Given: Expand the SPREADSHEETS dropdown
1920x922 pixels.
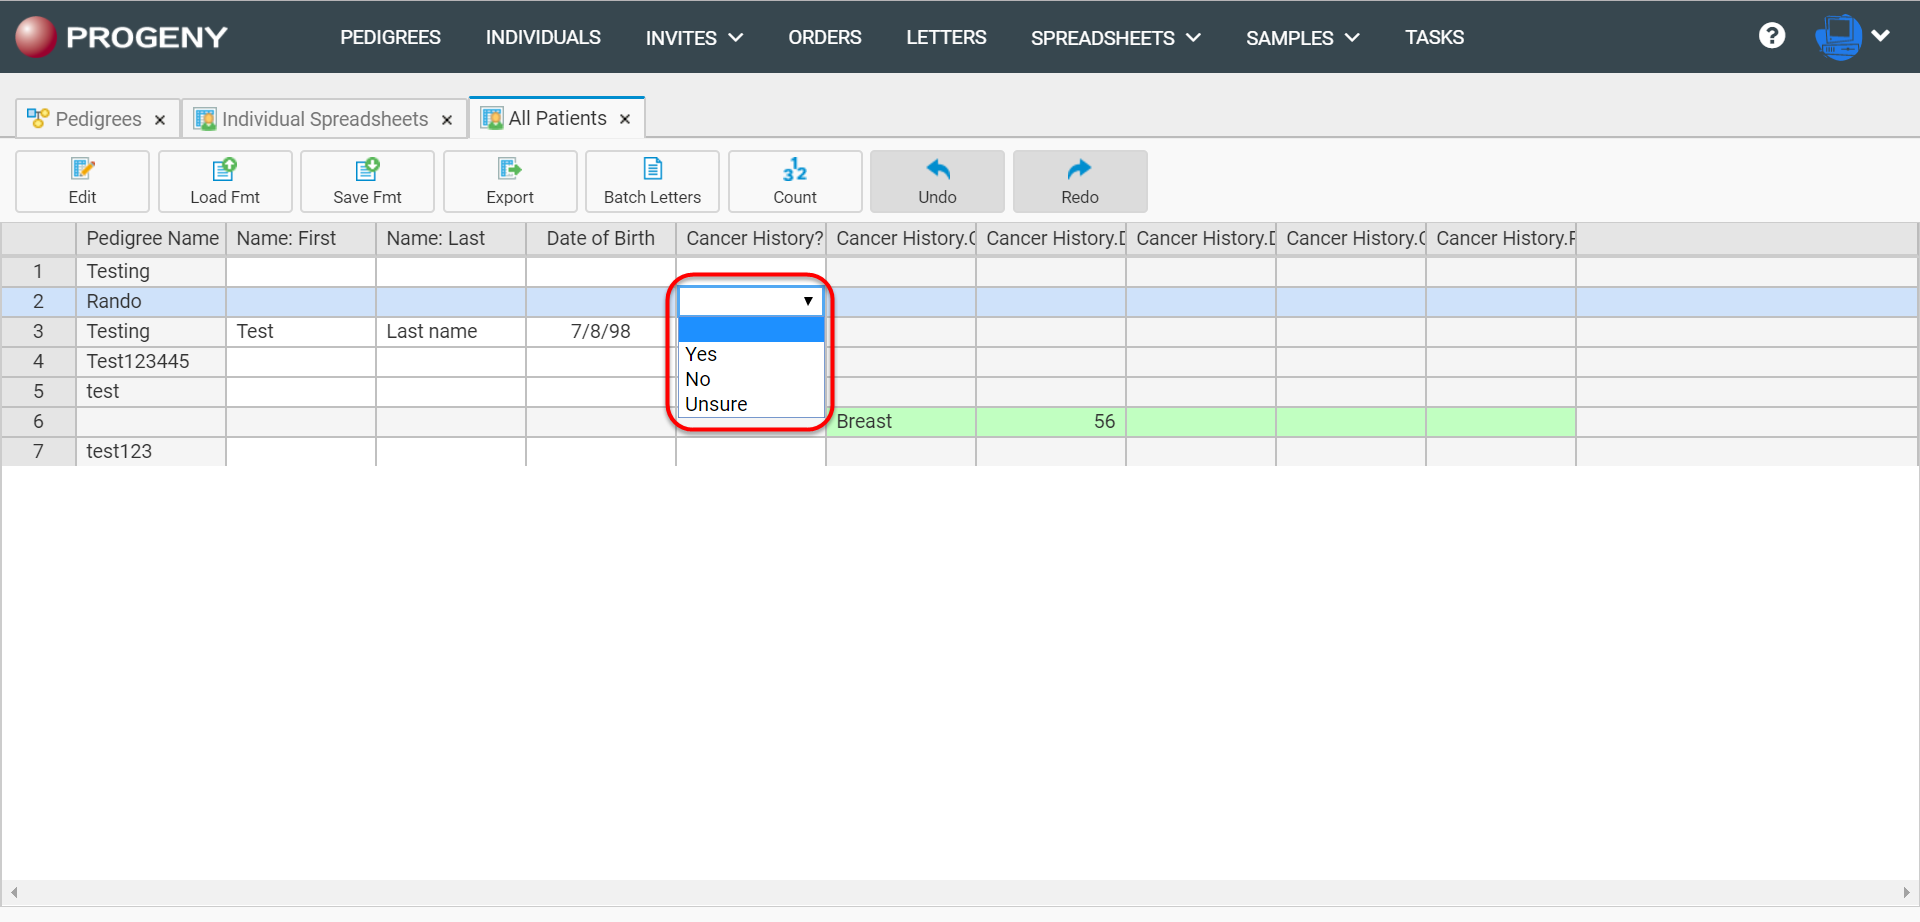Looking at the screenshot, I should [1115, 38].
